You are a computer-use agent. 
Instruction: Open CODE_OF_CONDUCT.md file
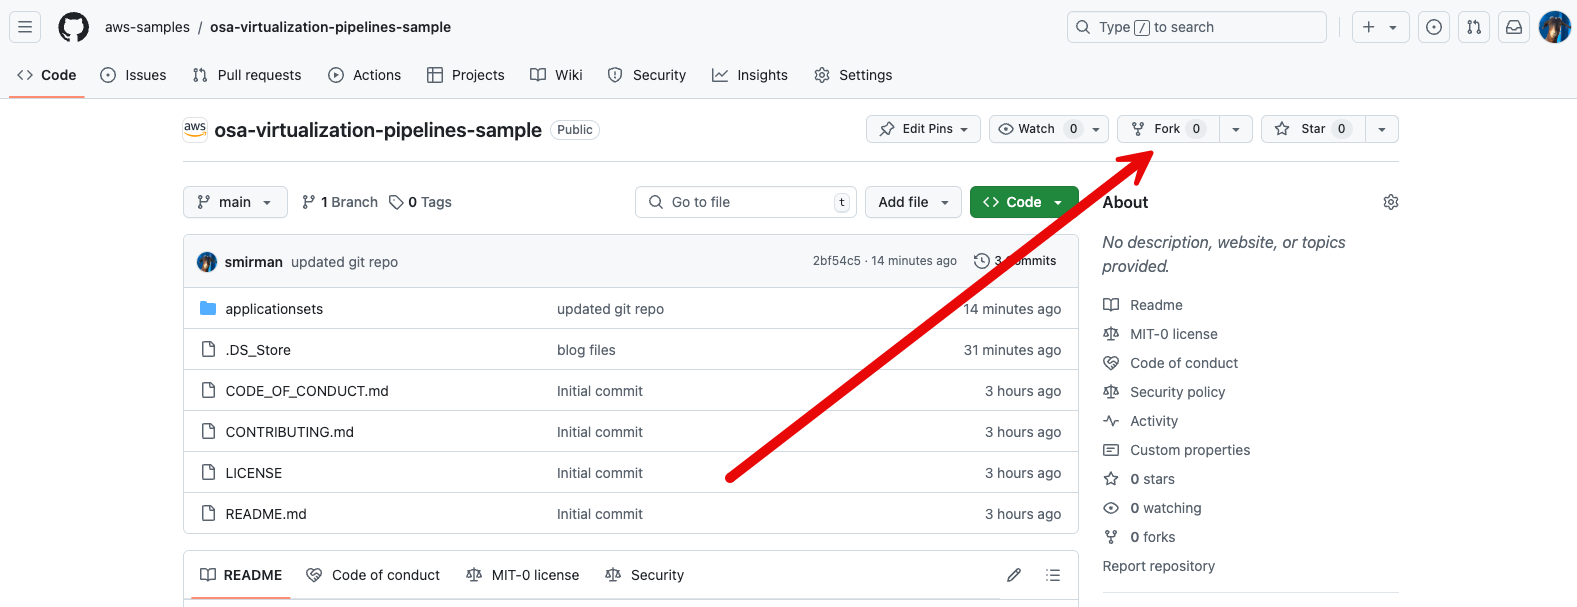click(307, 391)
